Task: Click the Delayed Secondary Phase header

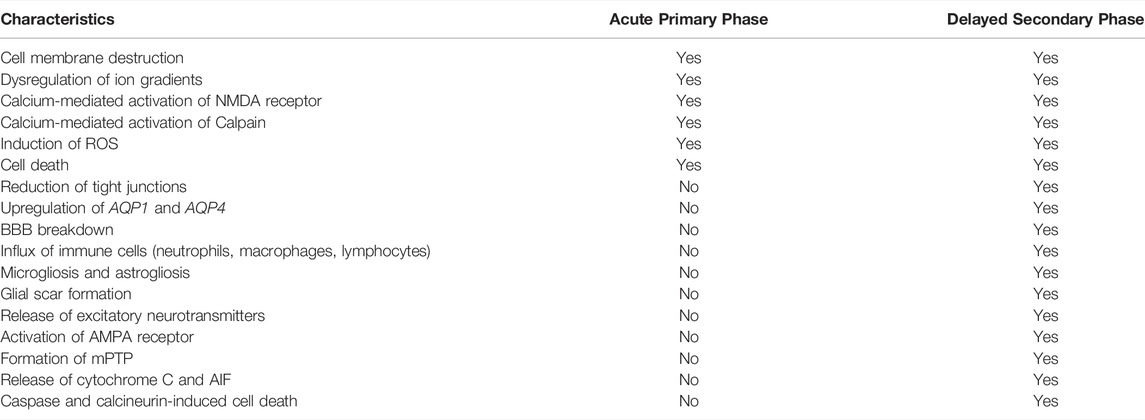Action: tap(1046, 20)
